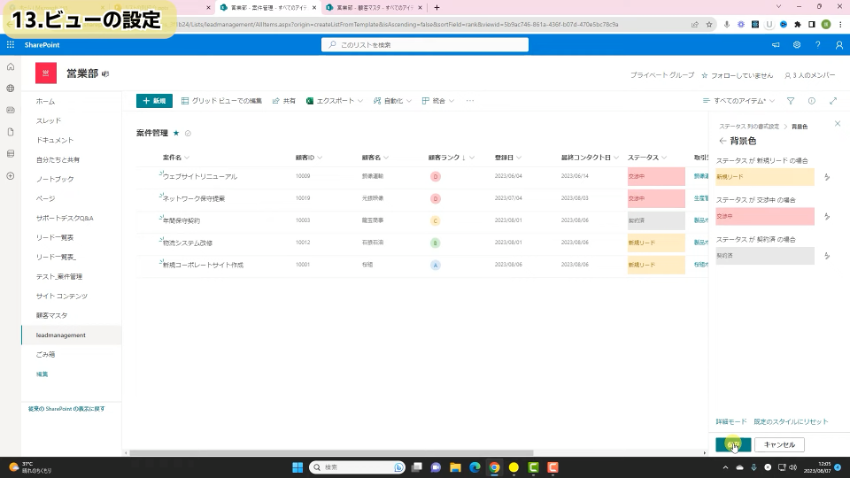The height and width of the screenshot is (478, 850).
Task: Go to 顧客マスタ in side navigation
Action: (53, 315)
